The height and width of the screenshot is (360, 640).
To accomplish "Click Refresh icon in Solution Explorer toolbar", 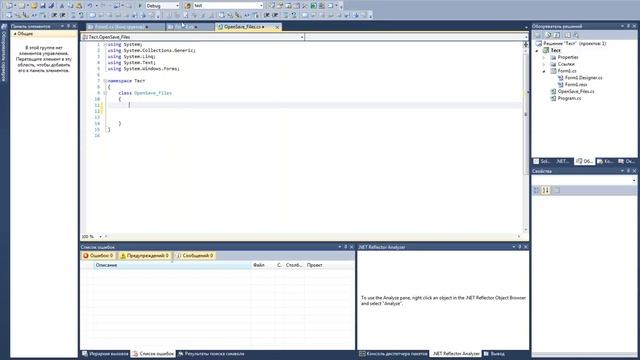I will [x=557, y=35].
